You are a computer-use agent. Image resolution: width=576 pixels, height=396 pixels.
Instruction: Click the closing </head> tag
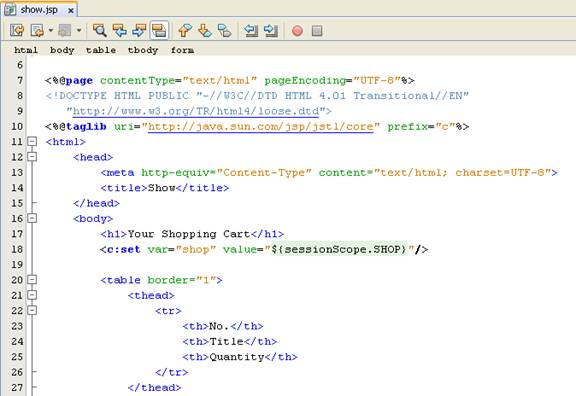tap(97, 203)
